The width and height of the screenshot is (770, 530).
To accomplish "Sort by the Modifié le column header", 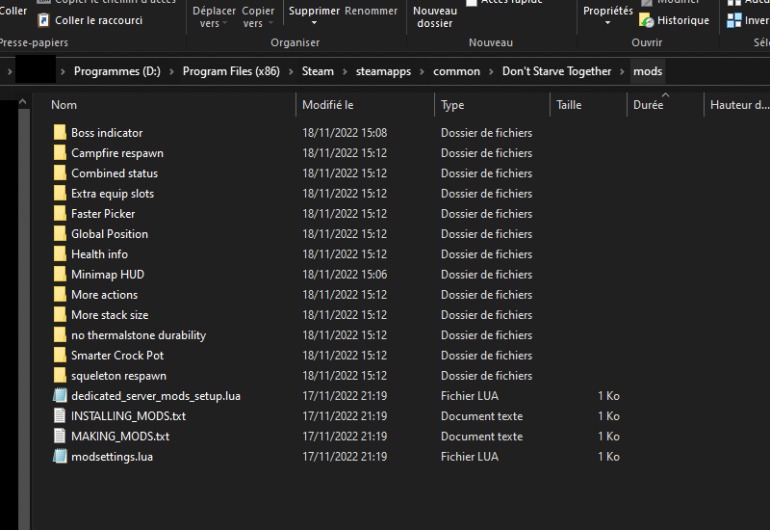I will 328,105.
